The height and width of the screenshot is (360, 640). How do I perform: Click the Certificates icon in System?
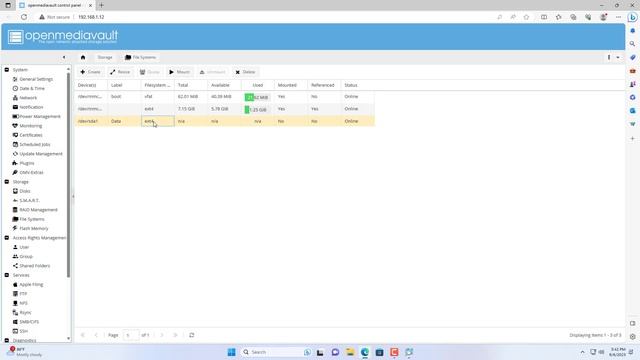[x=15, y=135]
